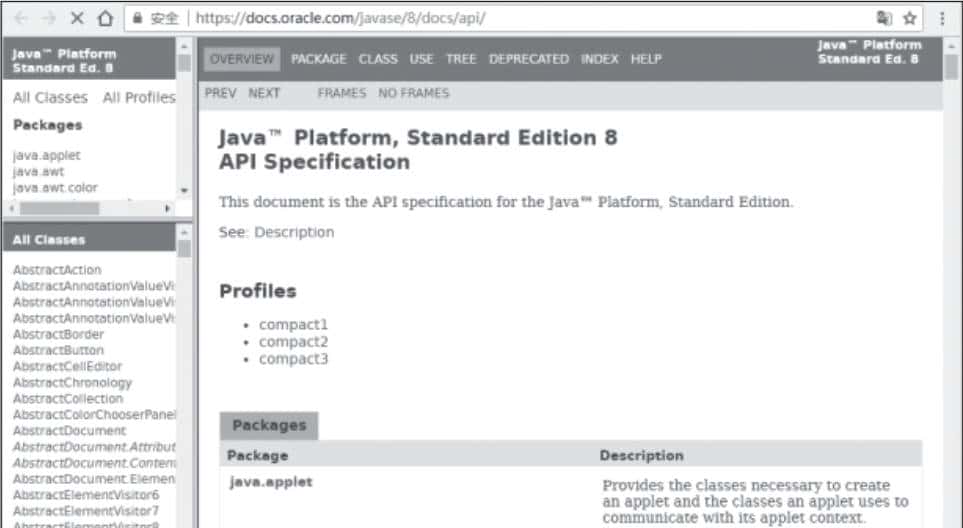963x528 pixels.
Task: Click the packages frame horizontal scrollbar thumb
Action: pos(60,209)
